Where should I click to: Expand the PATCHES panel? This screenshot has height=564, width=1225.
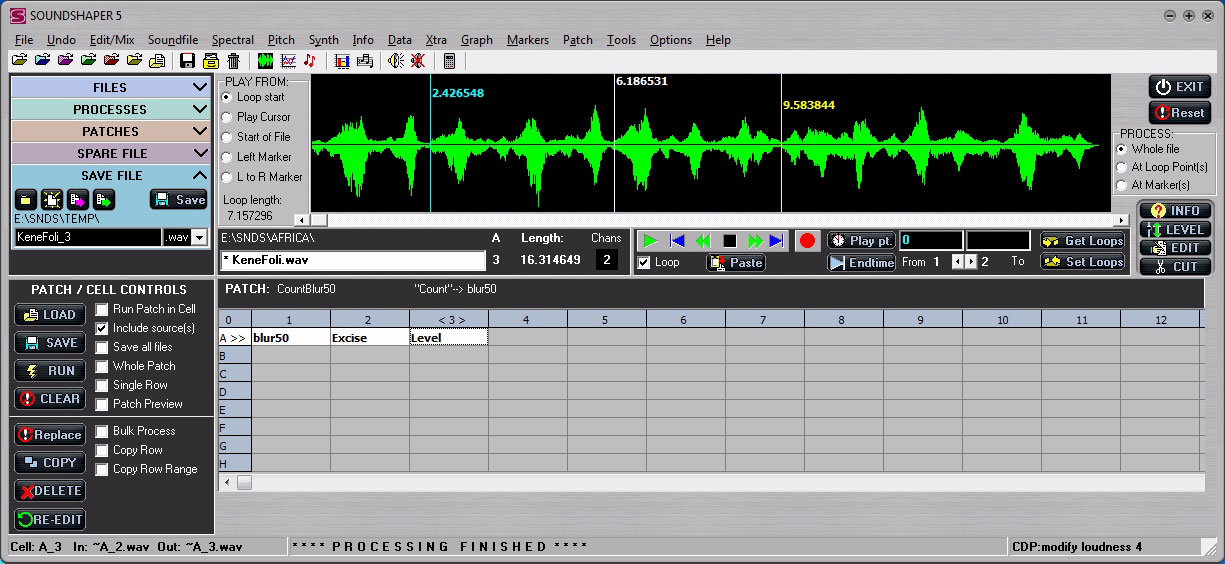point(200,132)
